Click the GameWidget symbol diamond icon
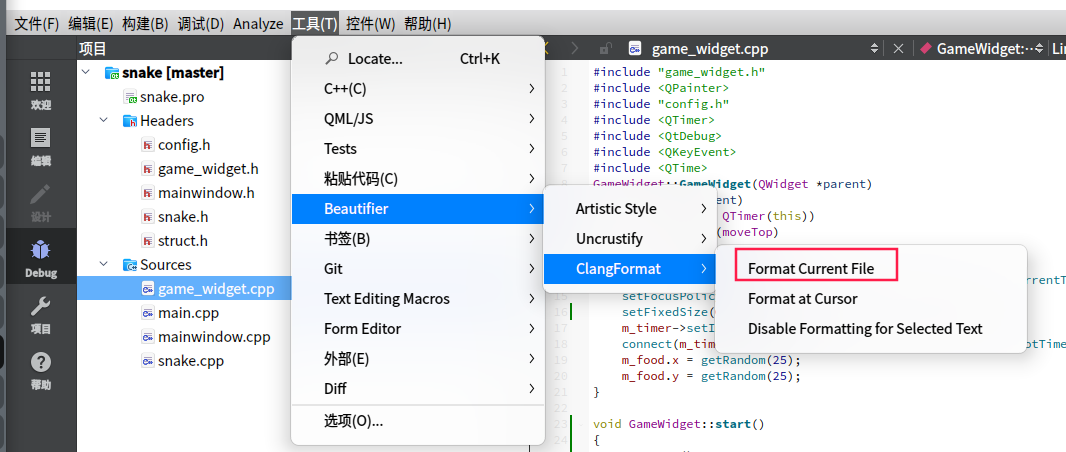Image resolution: width=1066 pixels, height=452 pixels. [925, 49]
